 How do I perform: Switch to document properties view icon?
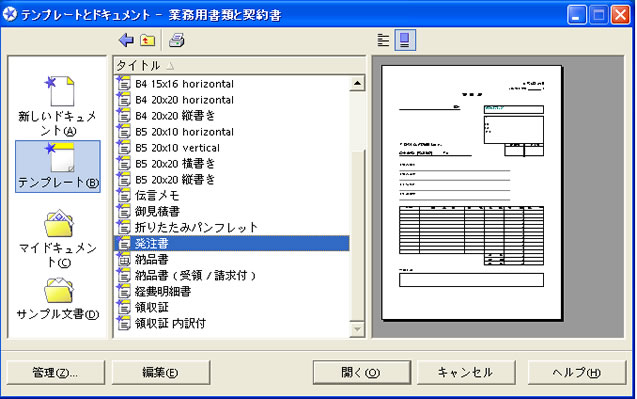point(383,40)
